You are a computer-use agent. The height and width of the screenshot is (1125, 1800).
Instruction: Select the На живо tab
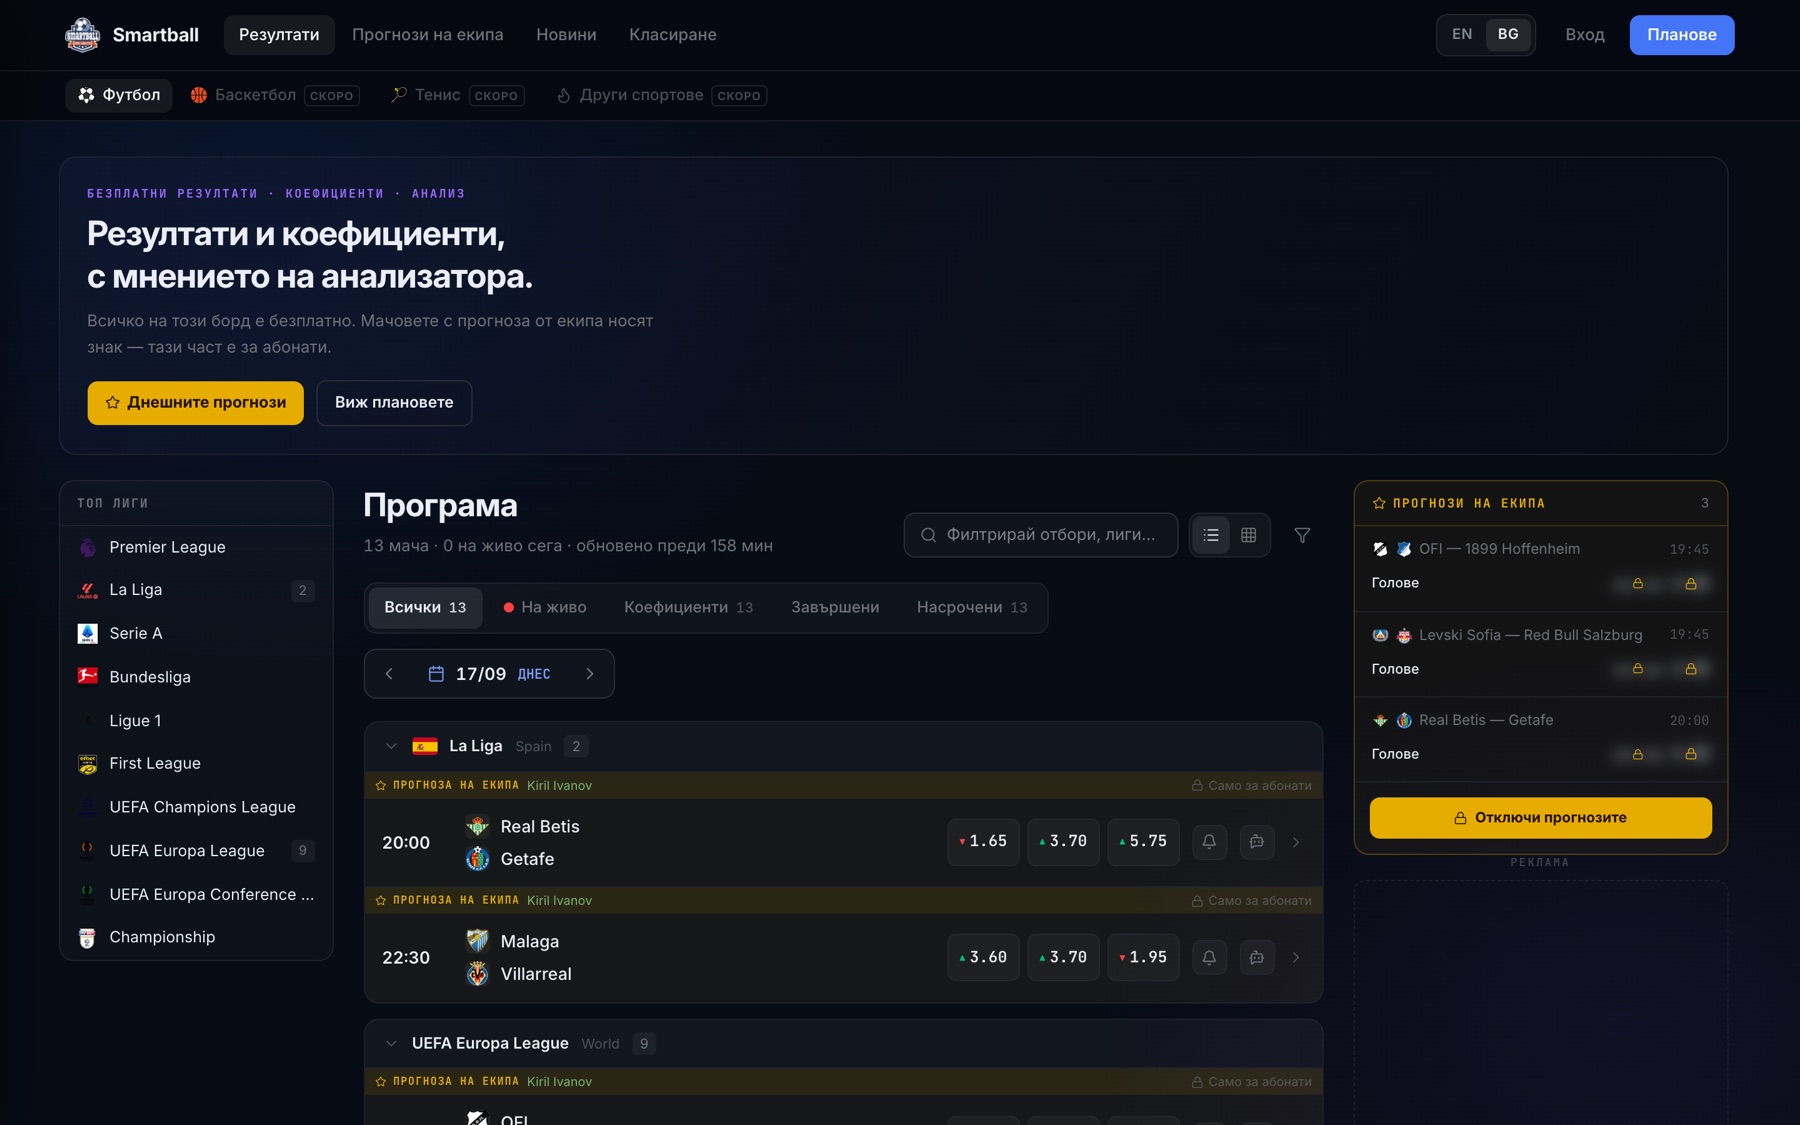click(545, 607)
